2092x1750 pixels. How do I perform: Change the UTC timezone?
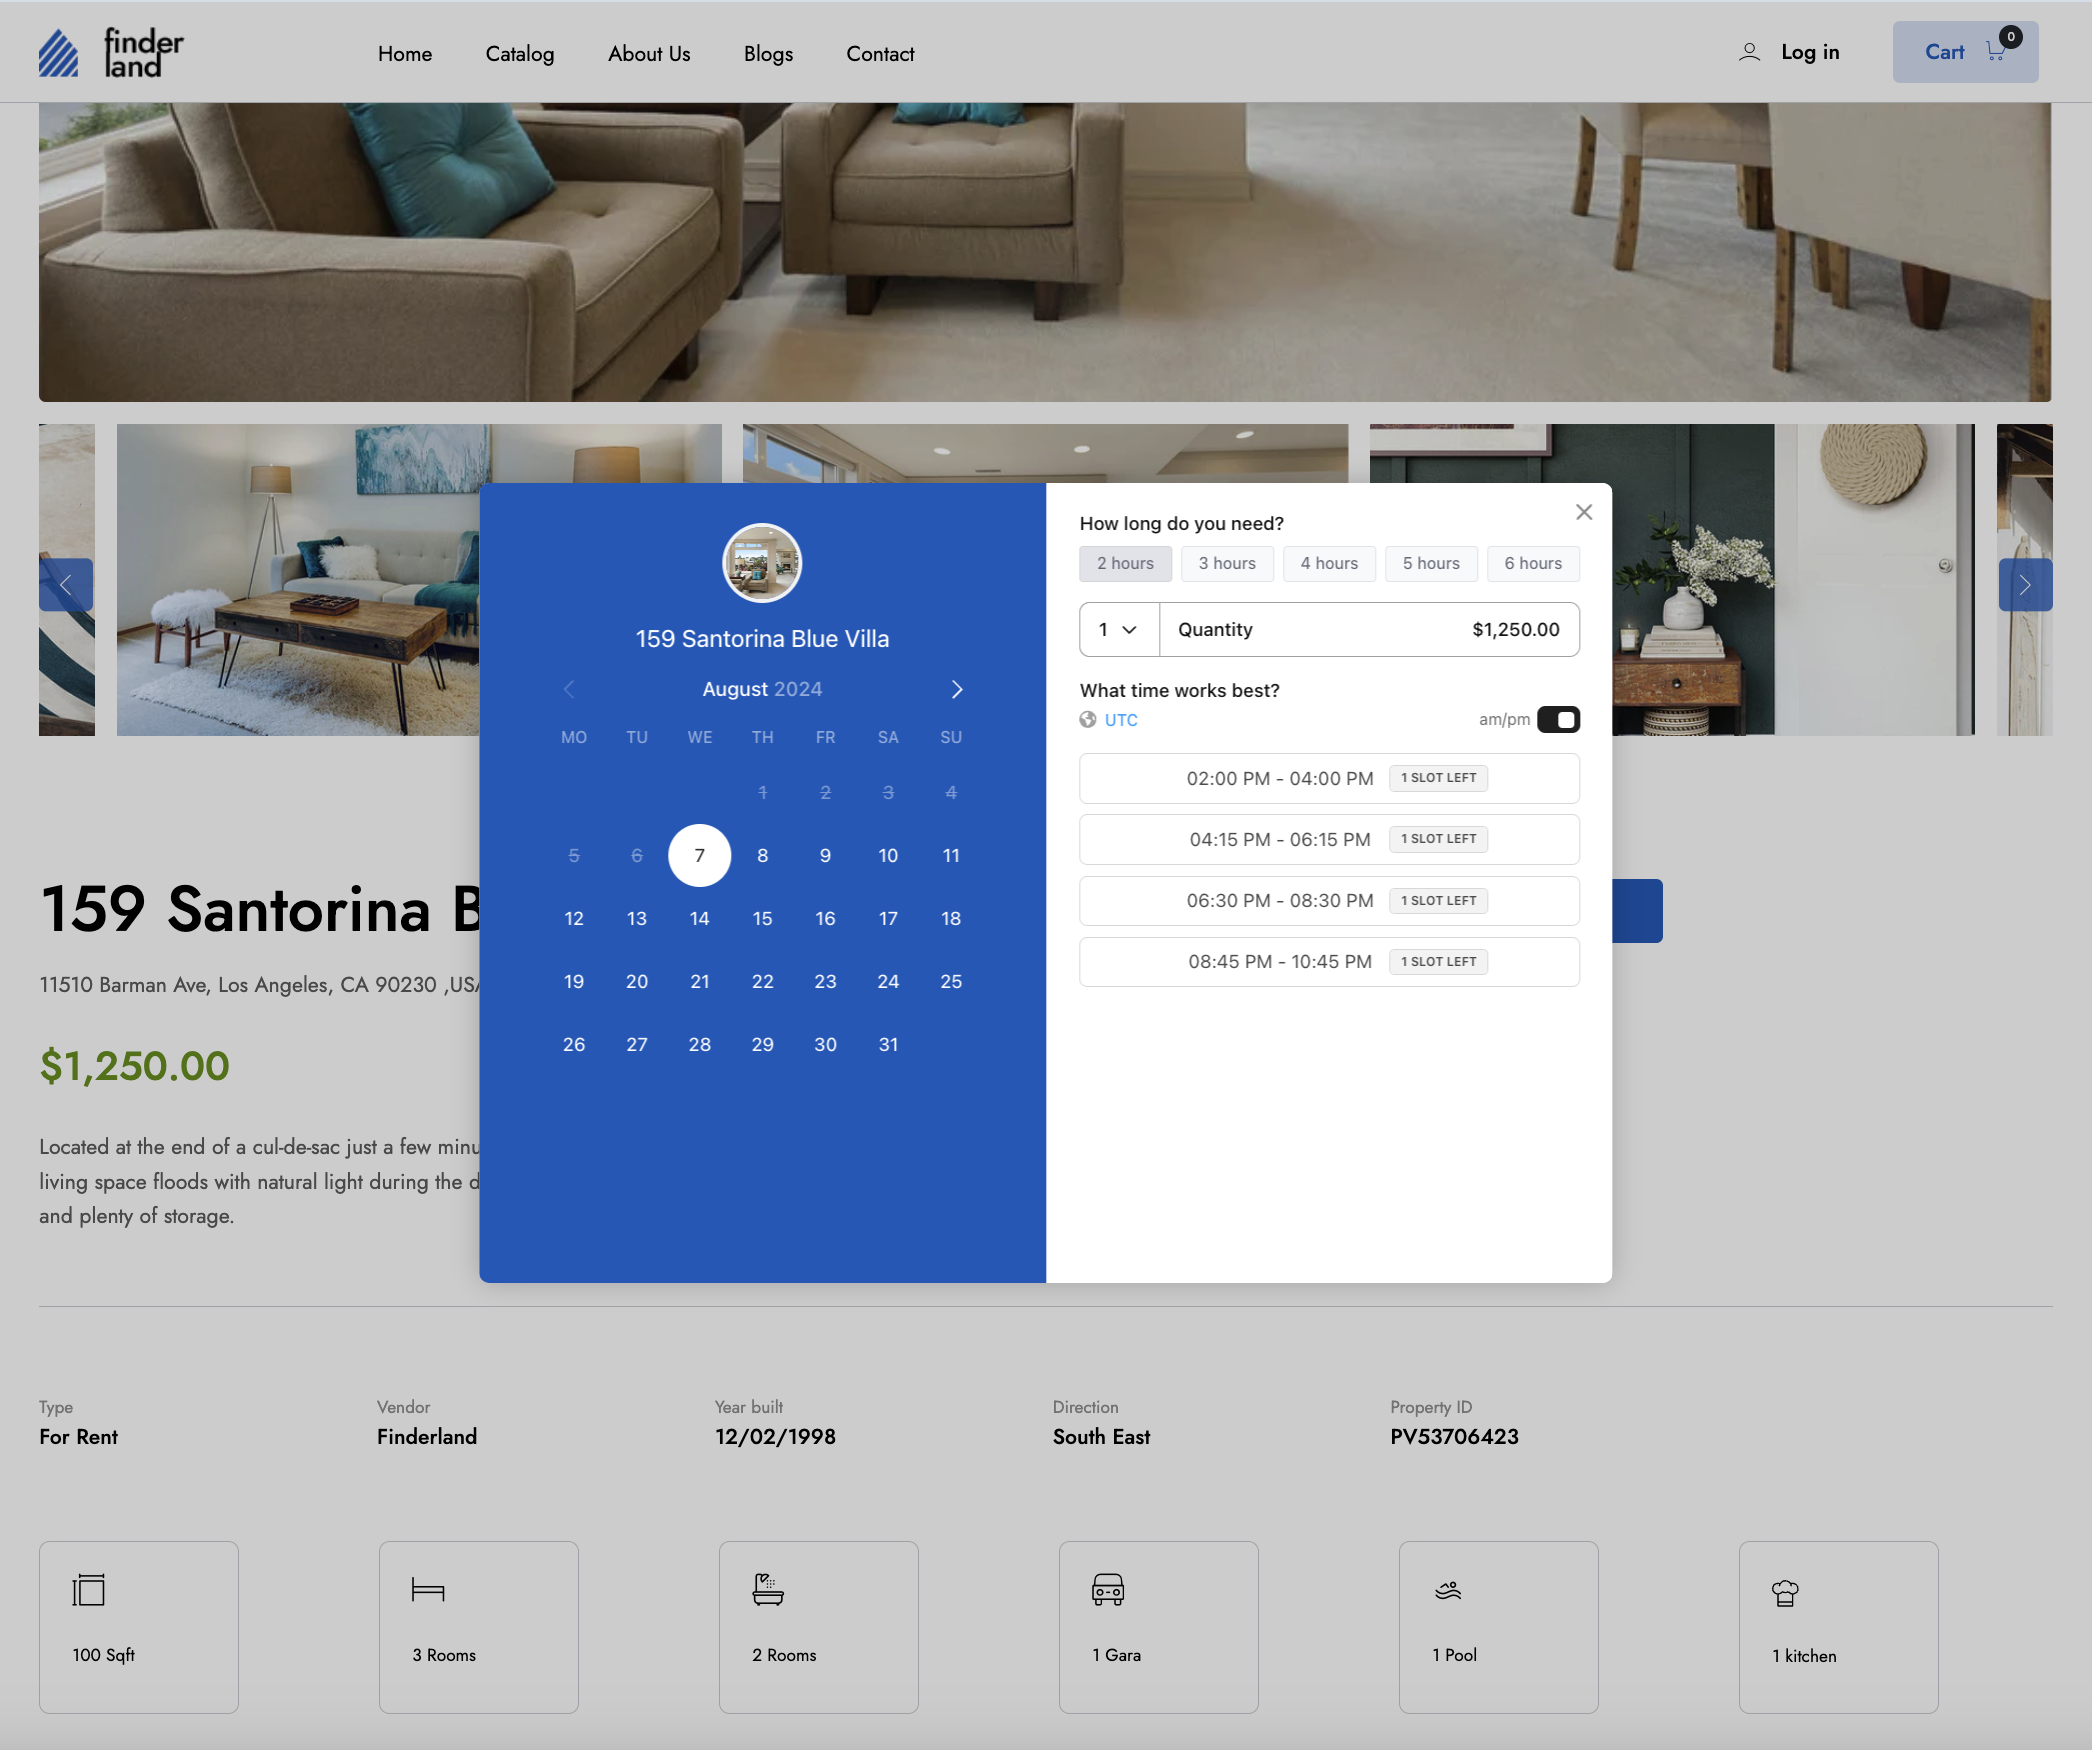click(x=1121, y=719)
